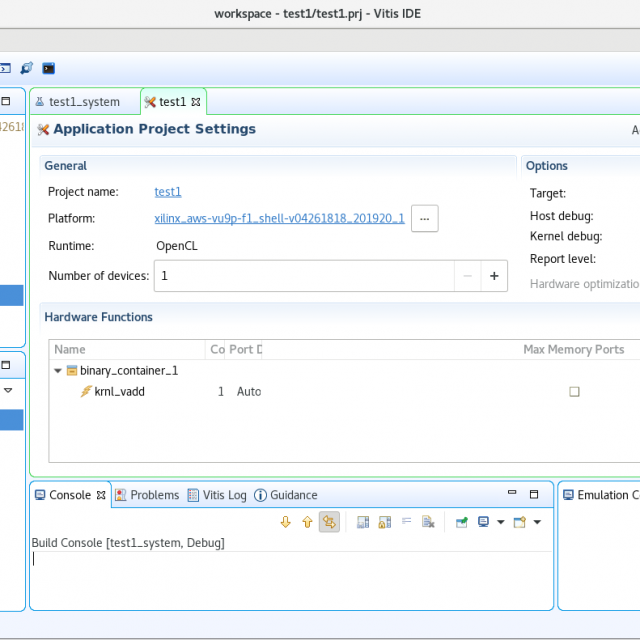
Task: Click the platform browse ellipsis button
Action: pos(424,219)
